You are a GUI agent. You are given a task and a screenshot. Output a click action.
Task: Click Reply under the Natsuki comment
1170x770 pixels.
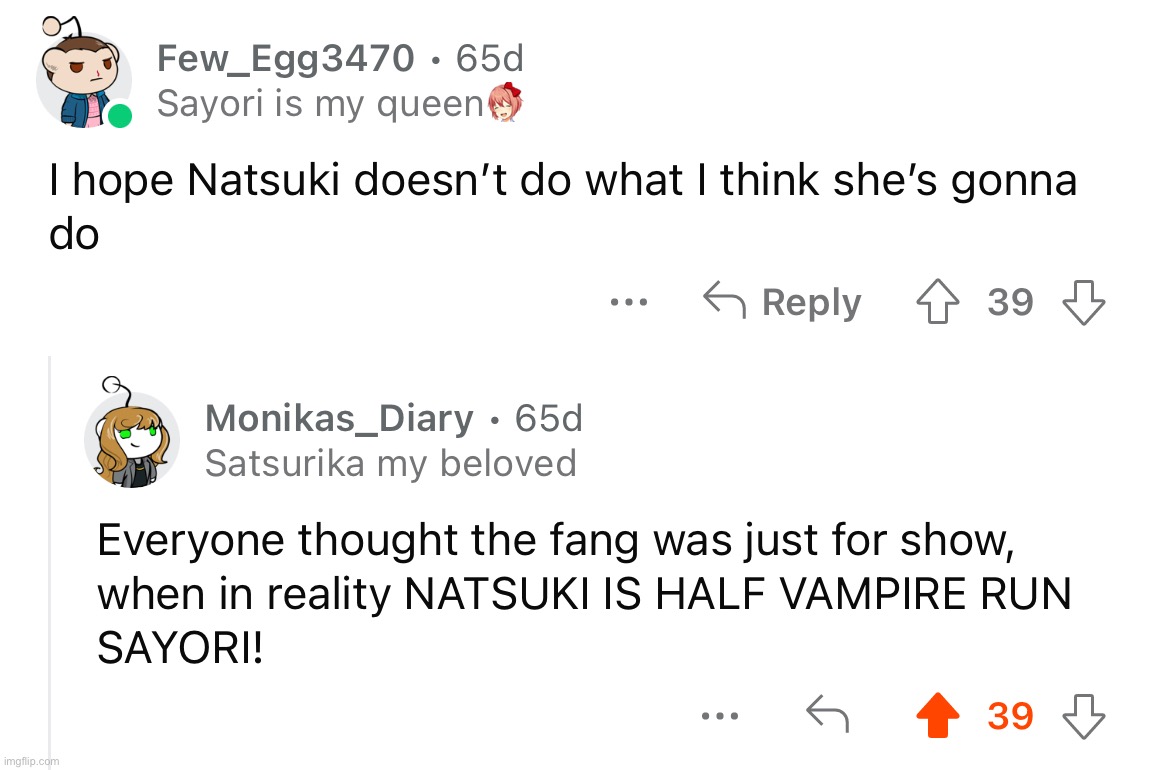click(782, 302)
